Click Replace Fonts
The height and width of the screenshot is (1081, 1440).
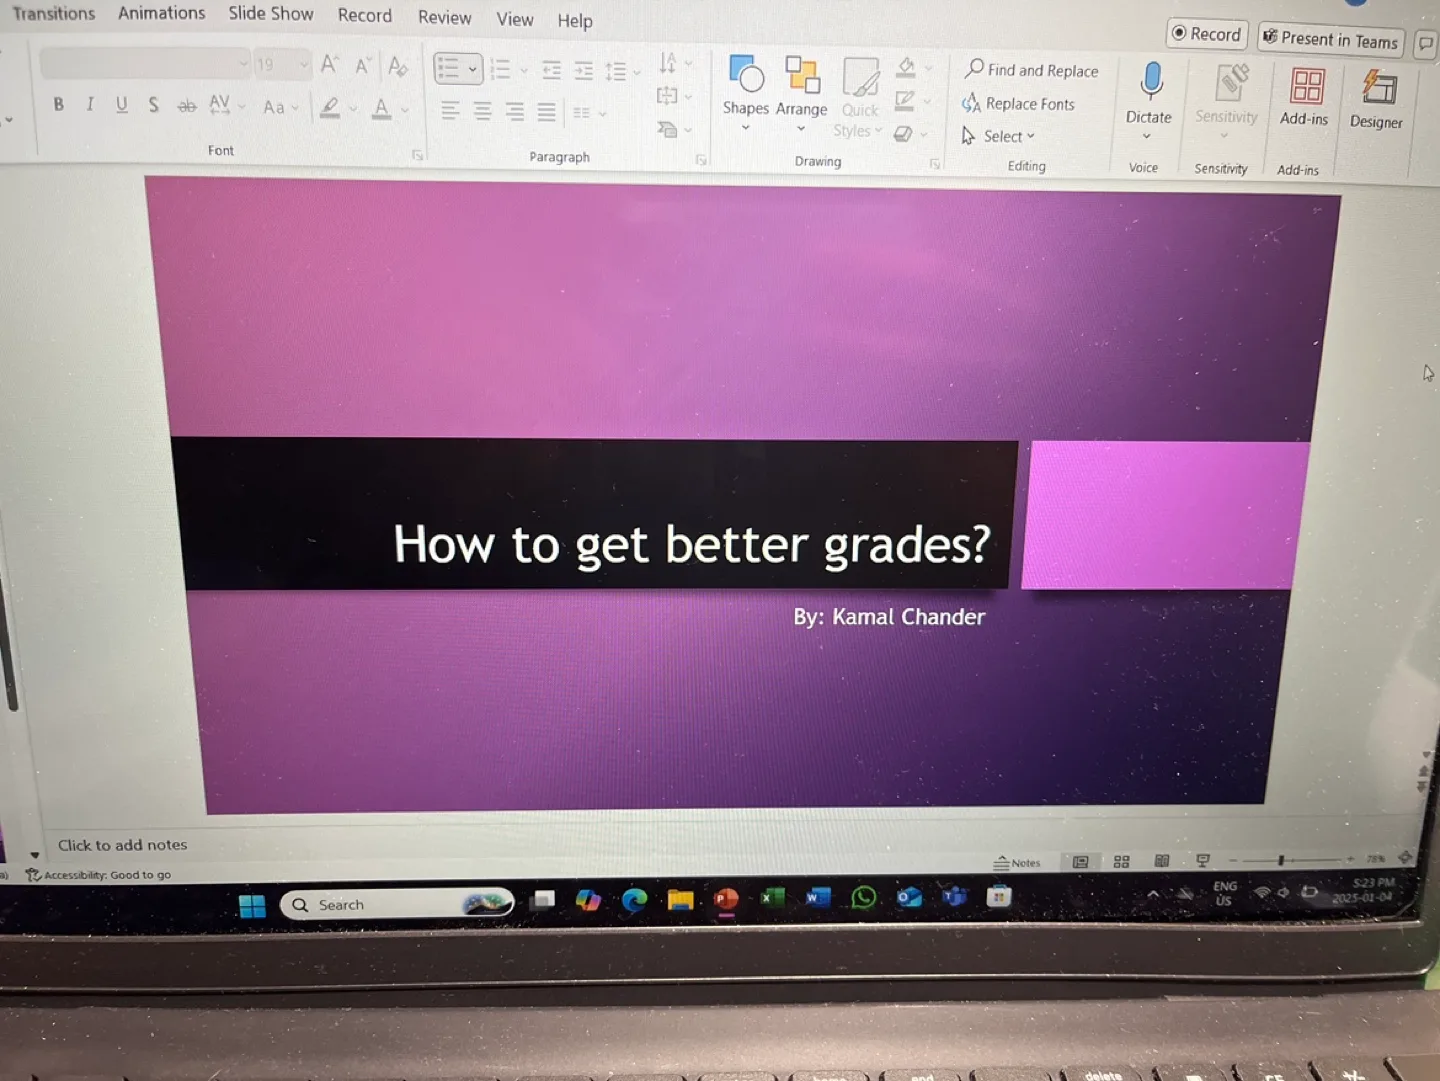1018,103
